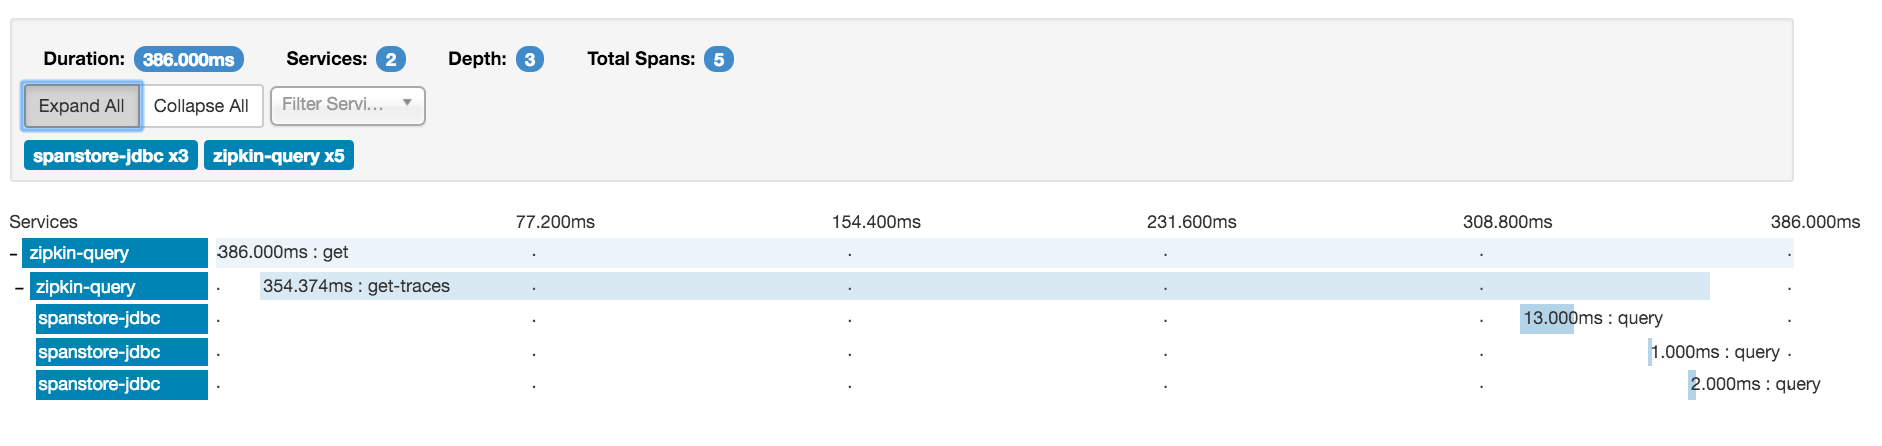The width and height of the screenshot is (1882, 446).
Task: Select the first spanstore-jdbc service label
Action: tap(122, 319)
